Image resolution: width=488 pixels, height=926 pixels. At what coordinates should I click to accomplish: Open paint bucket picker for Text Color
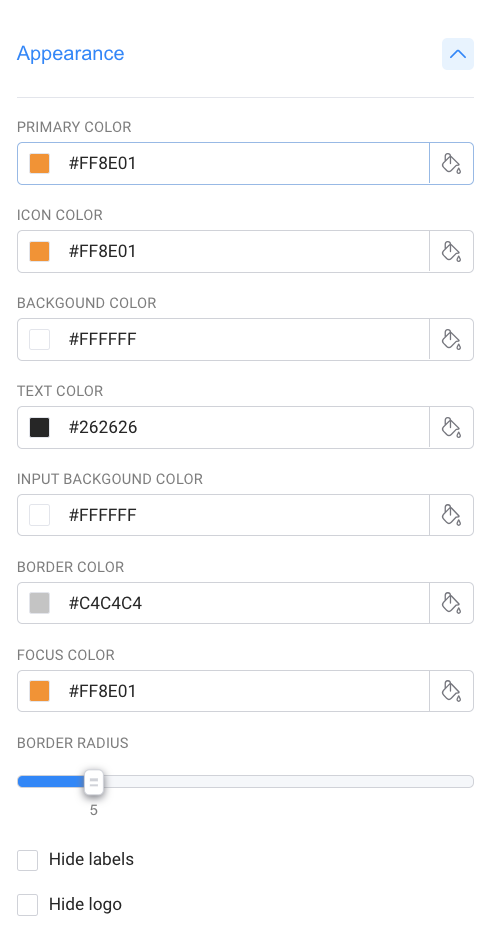tap(451, 427)
